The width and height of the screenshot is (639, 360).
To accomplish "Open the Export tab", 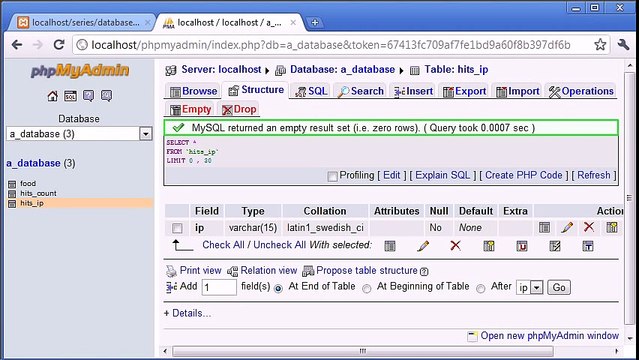I will 465,91.
